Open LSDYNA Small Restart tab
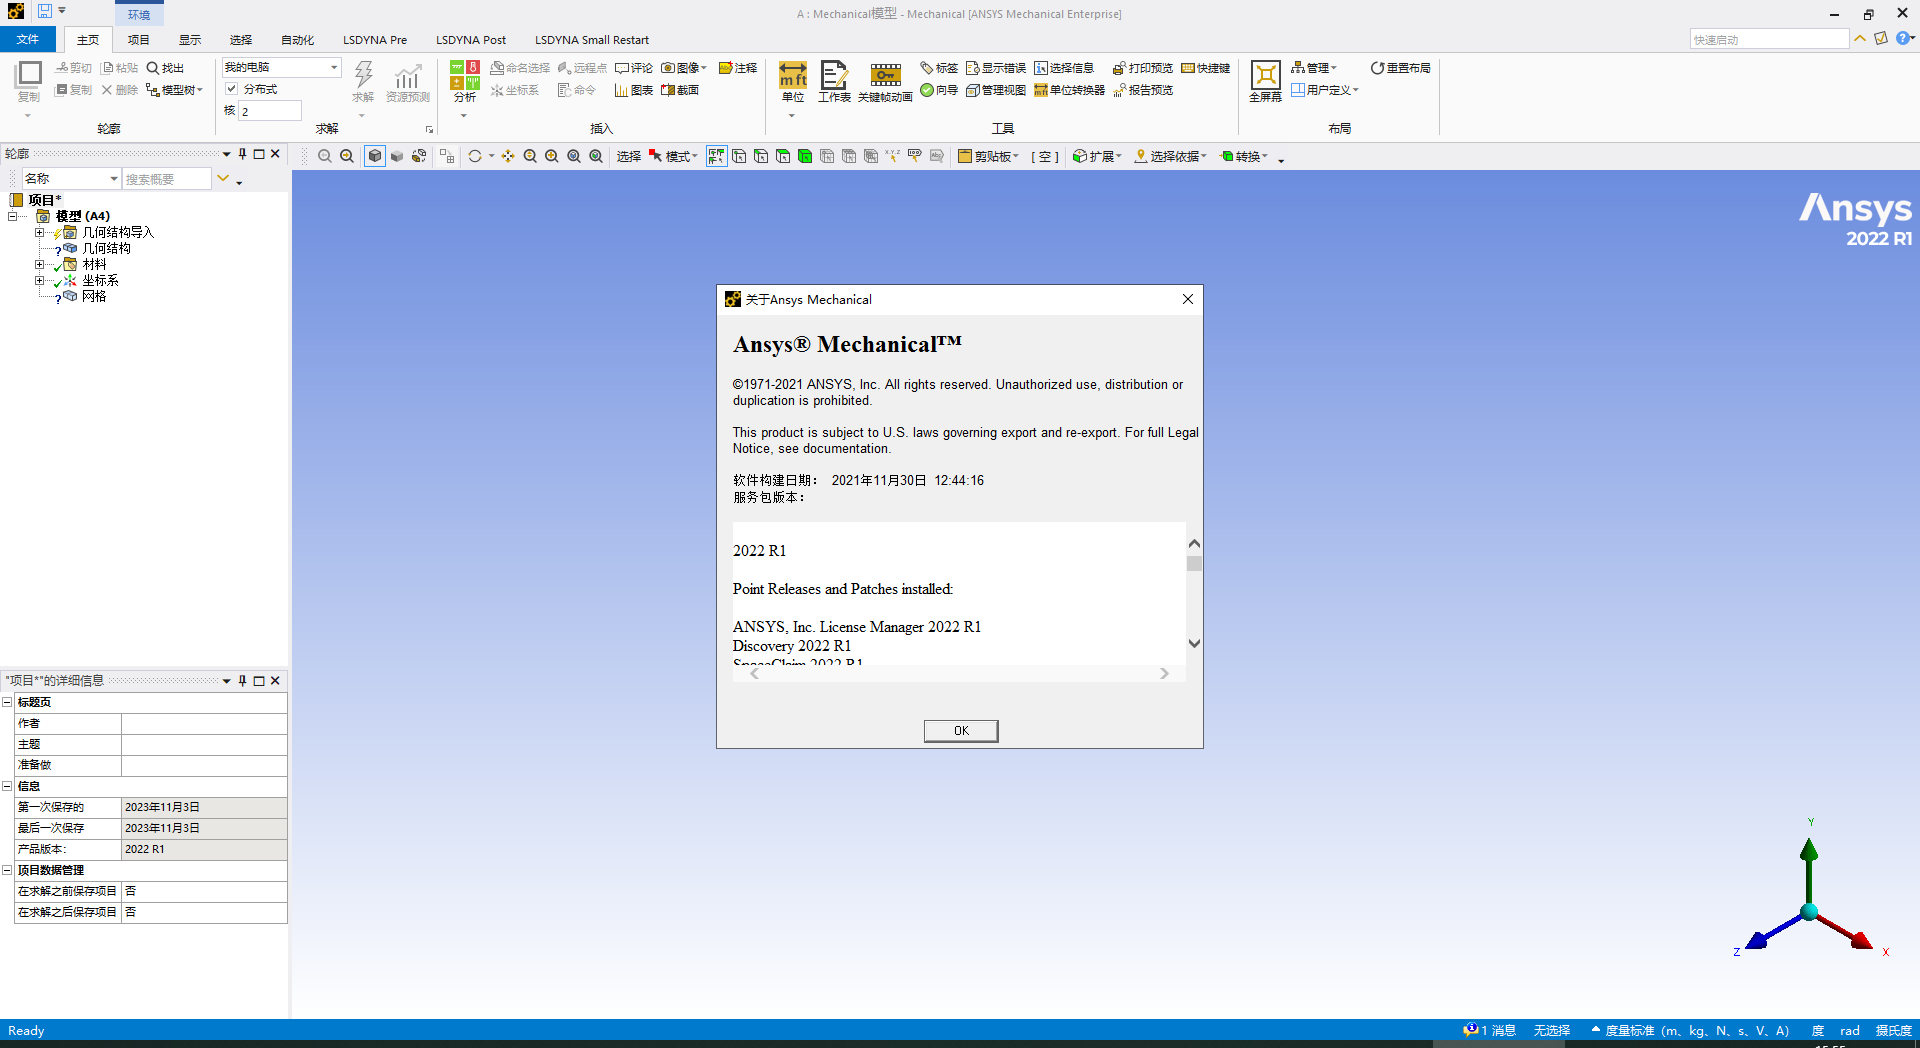This screenshot has height=1048, width=1920. click(x=592, y=40)
